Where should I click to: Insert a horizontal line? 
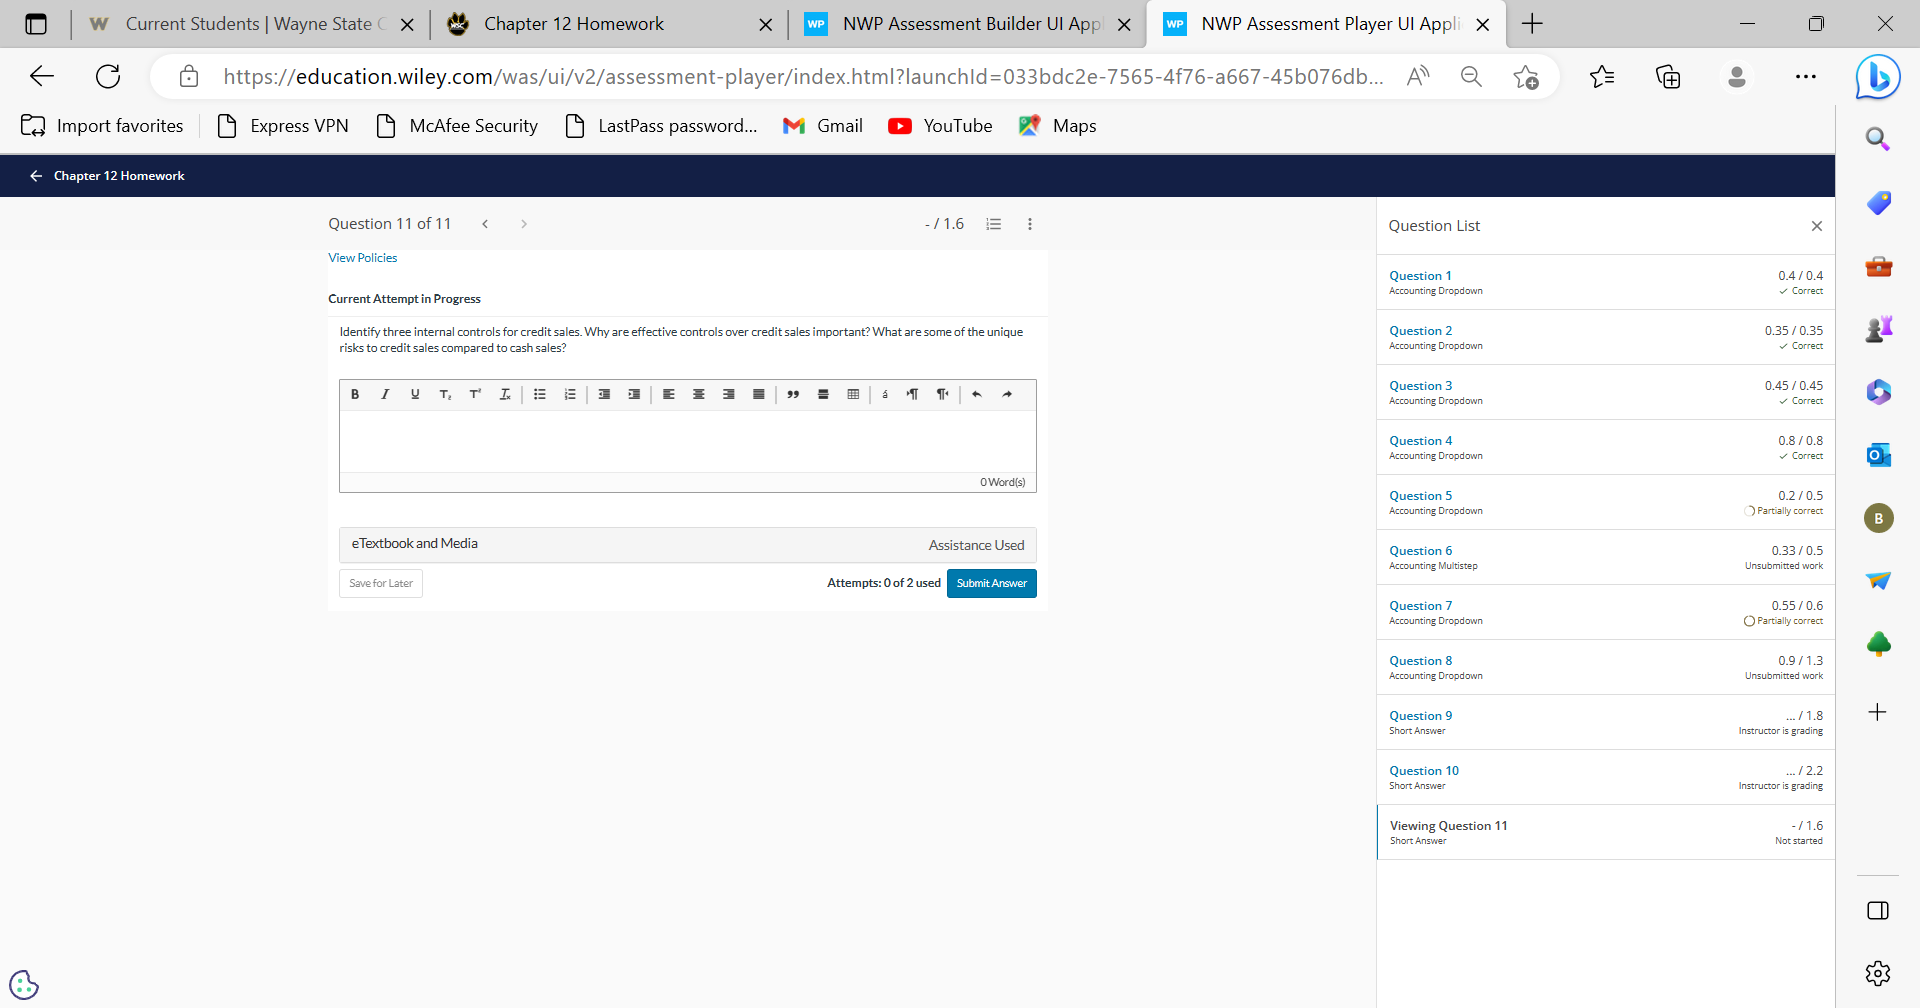click(x=823, y=394)
